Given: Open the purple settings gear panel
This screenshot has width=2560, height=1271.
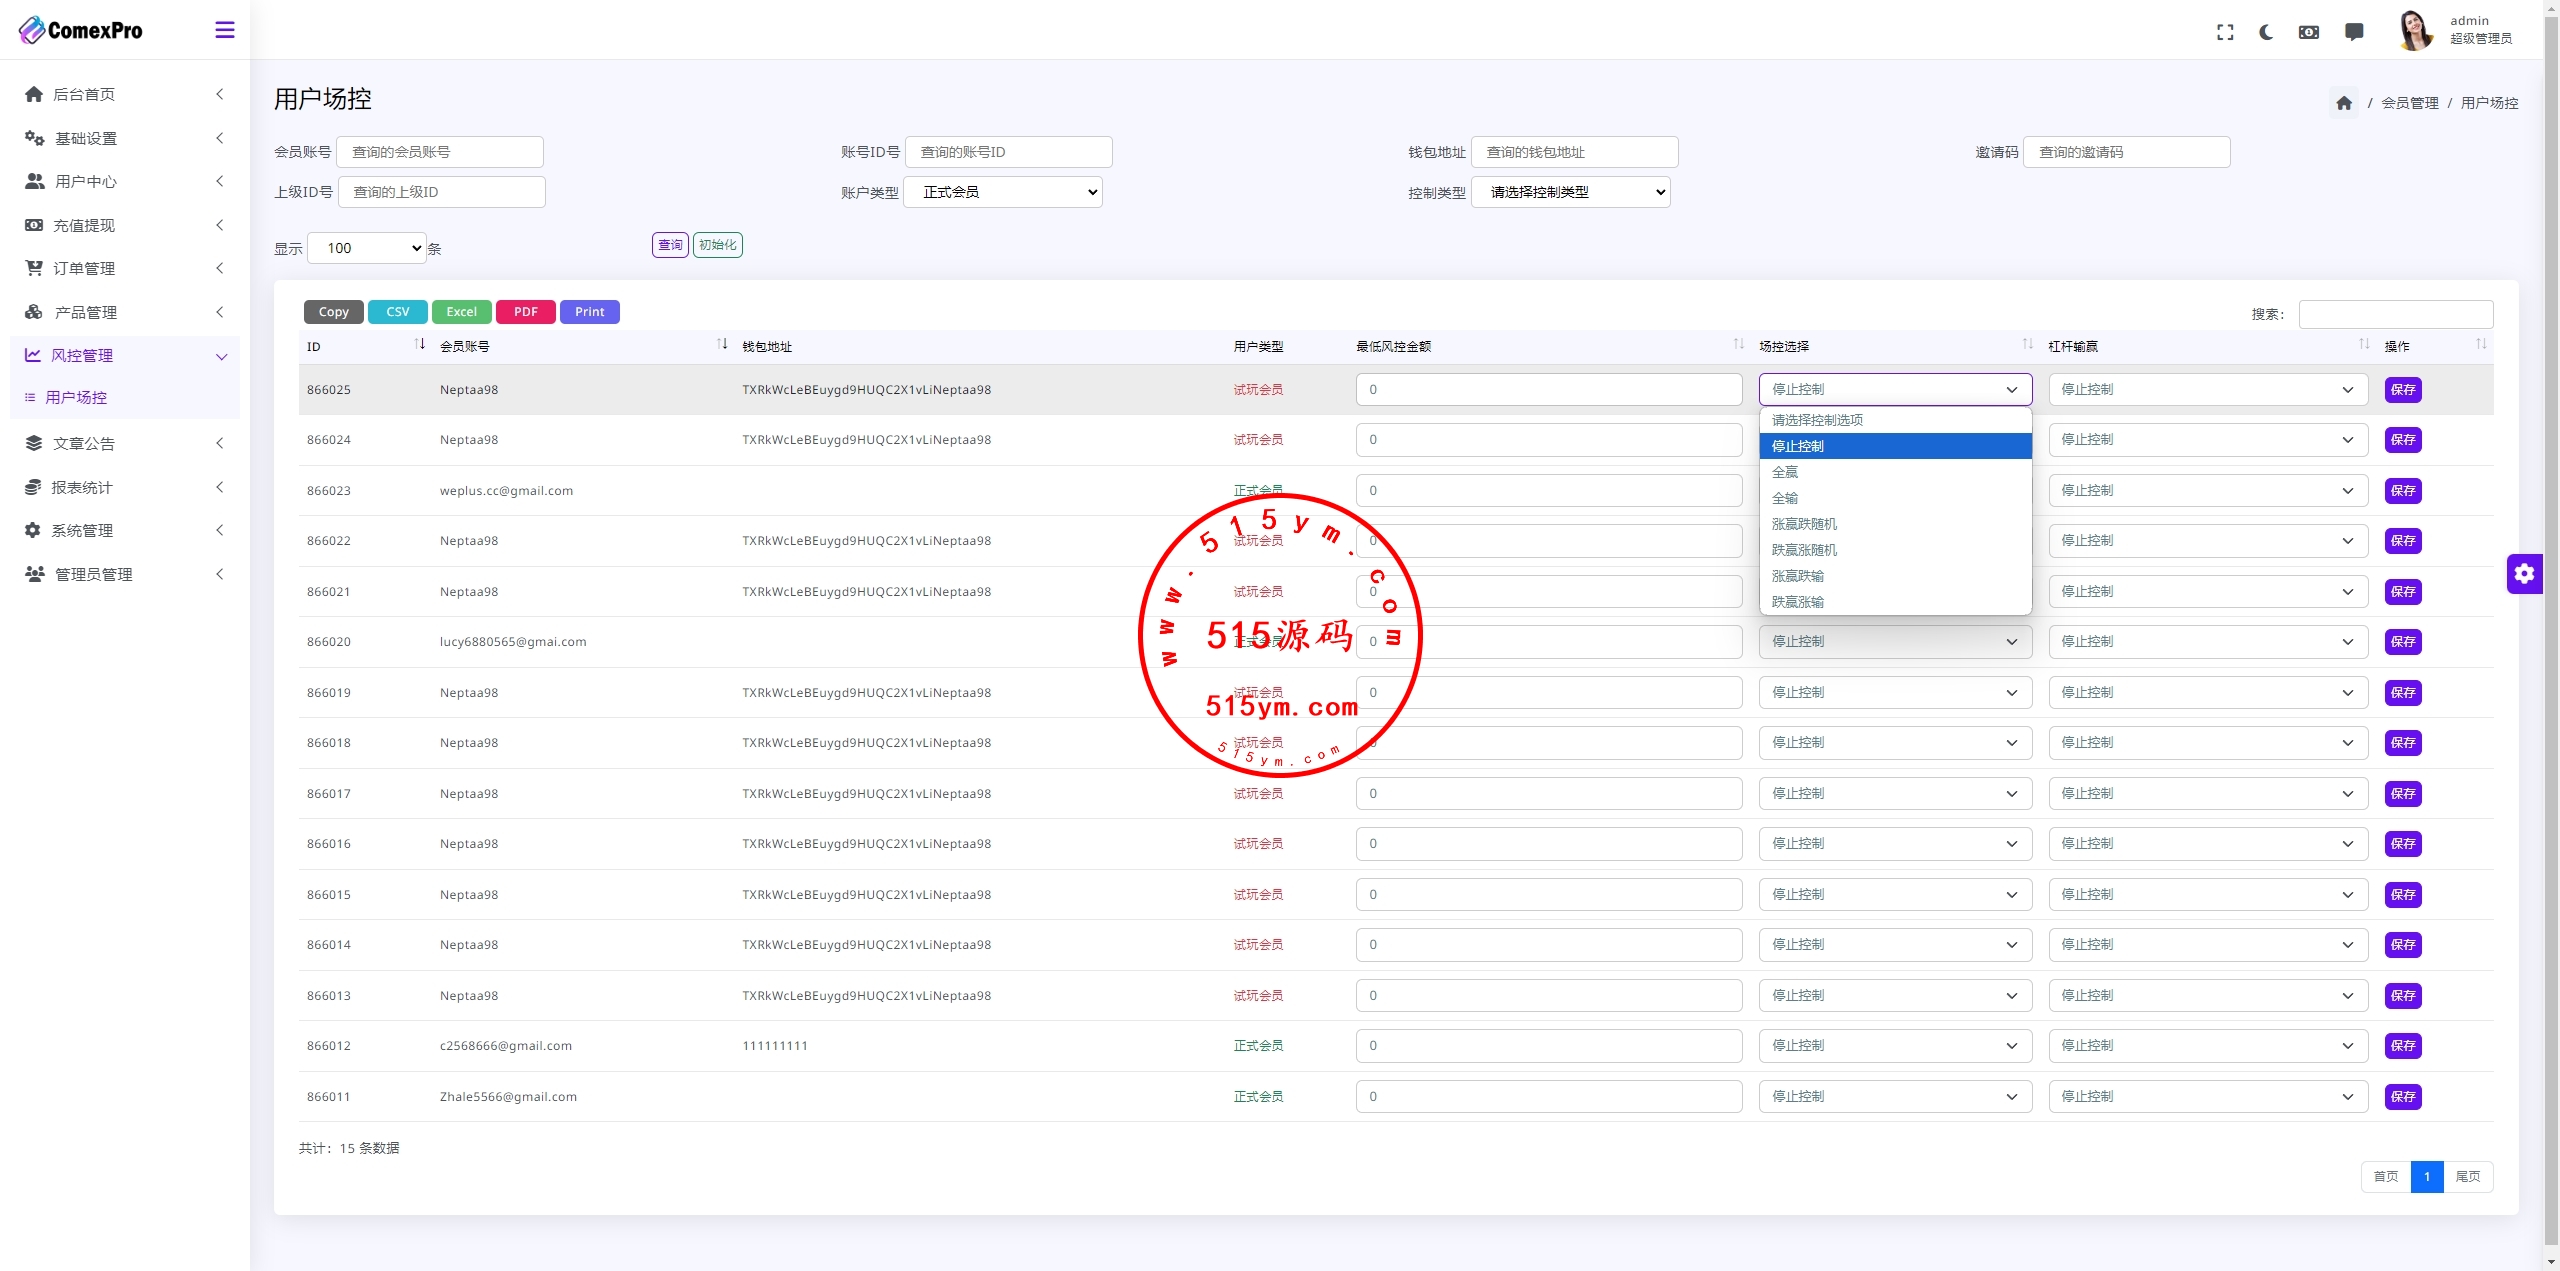Looking at the screenshot, I should [x=2524, y=574].
